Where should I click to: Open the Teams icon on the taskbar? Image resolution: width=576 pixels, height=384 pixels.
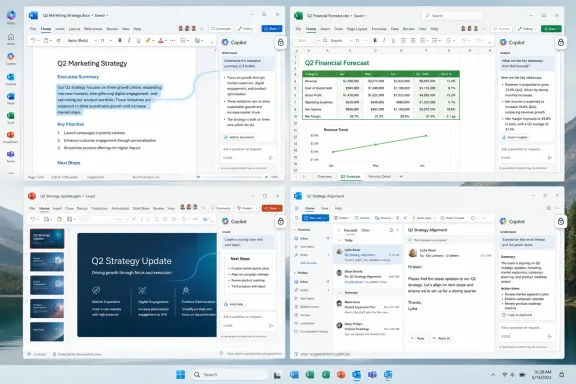pos(372,374)
